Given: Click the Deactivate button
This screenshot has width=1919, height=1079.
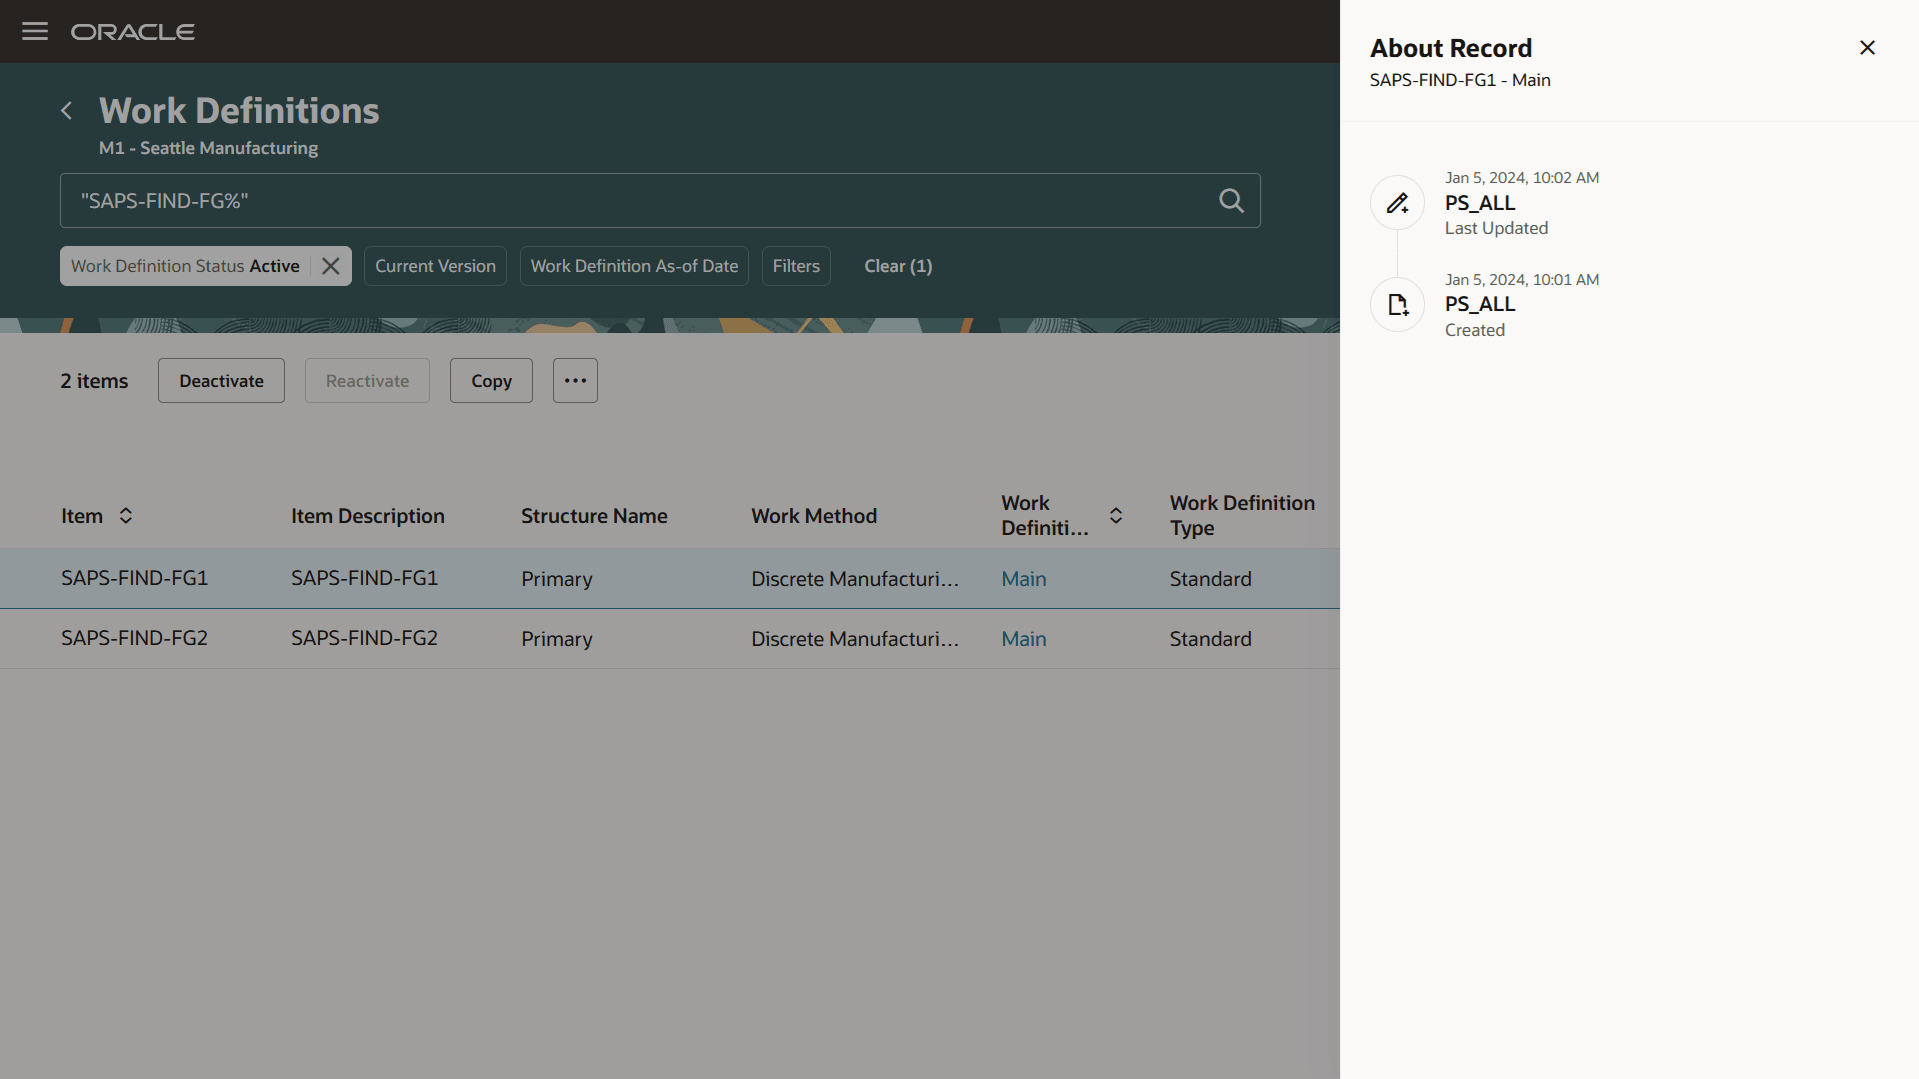Looking at the screenshot, I should pyautogui.click(x=221, y=381).
